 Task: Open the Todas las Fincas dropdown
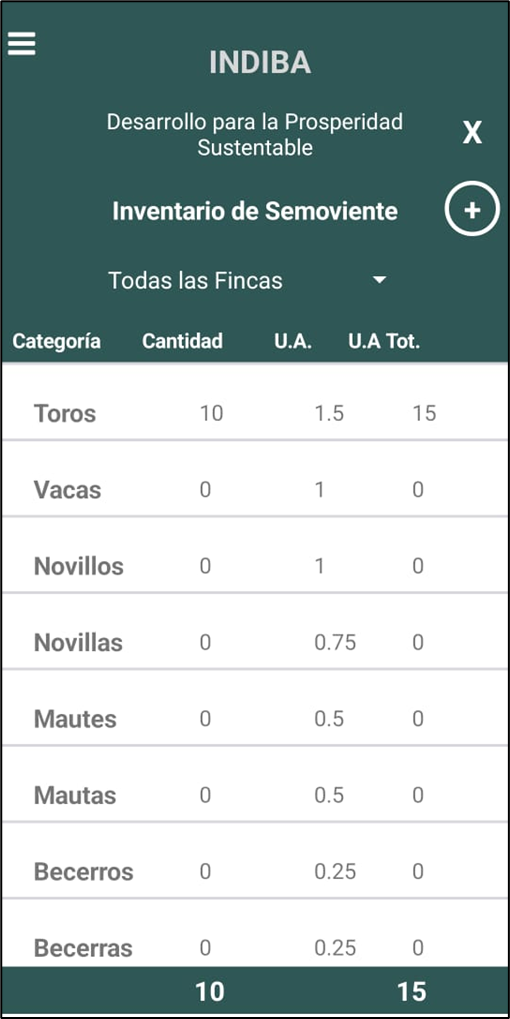click(247, 281)
